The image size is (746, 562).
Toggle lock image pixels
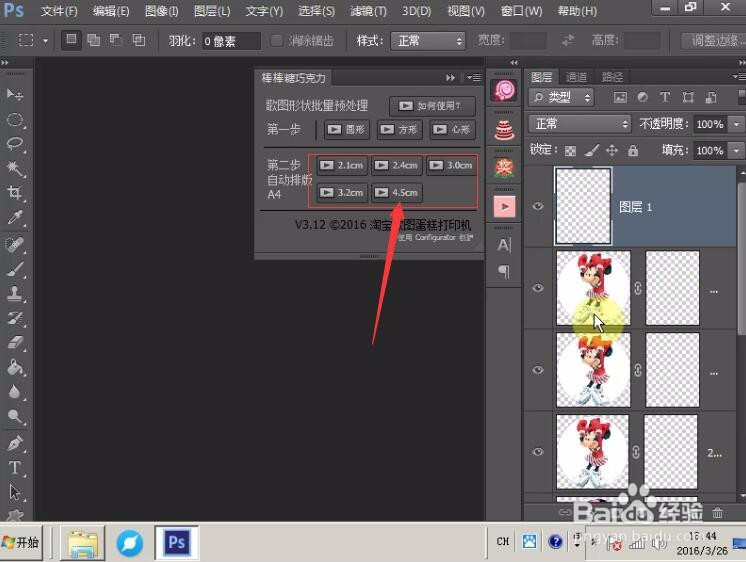pos(591,151)
